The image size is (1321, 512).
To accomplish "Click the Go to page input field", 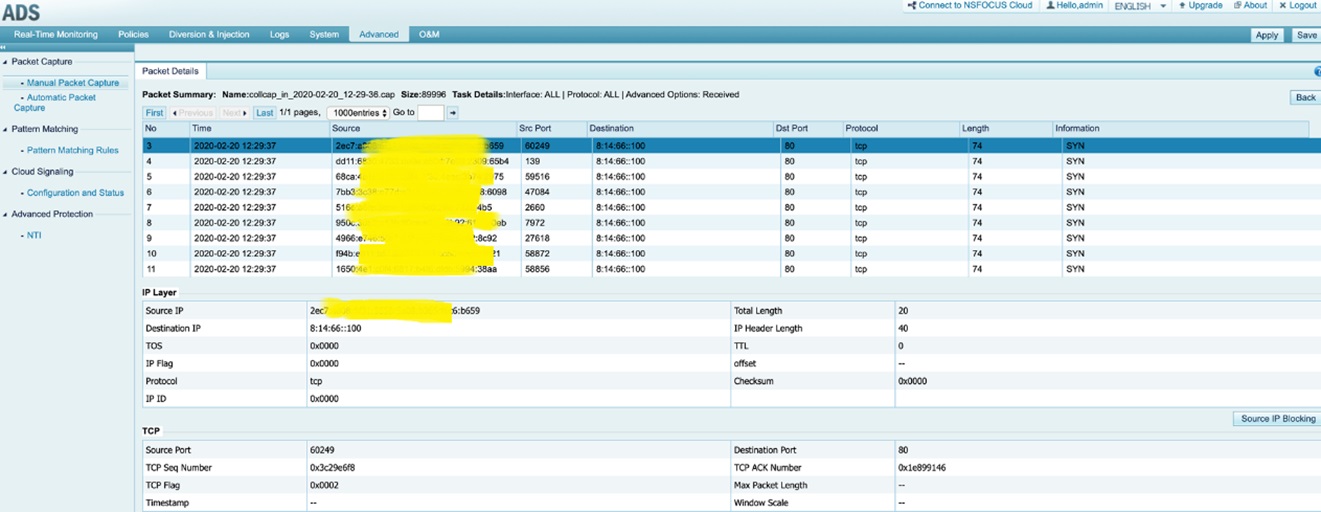I will pos(430,113).
